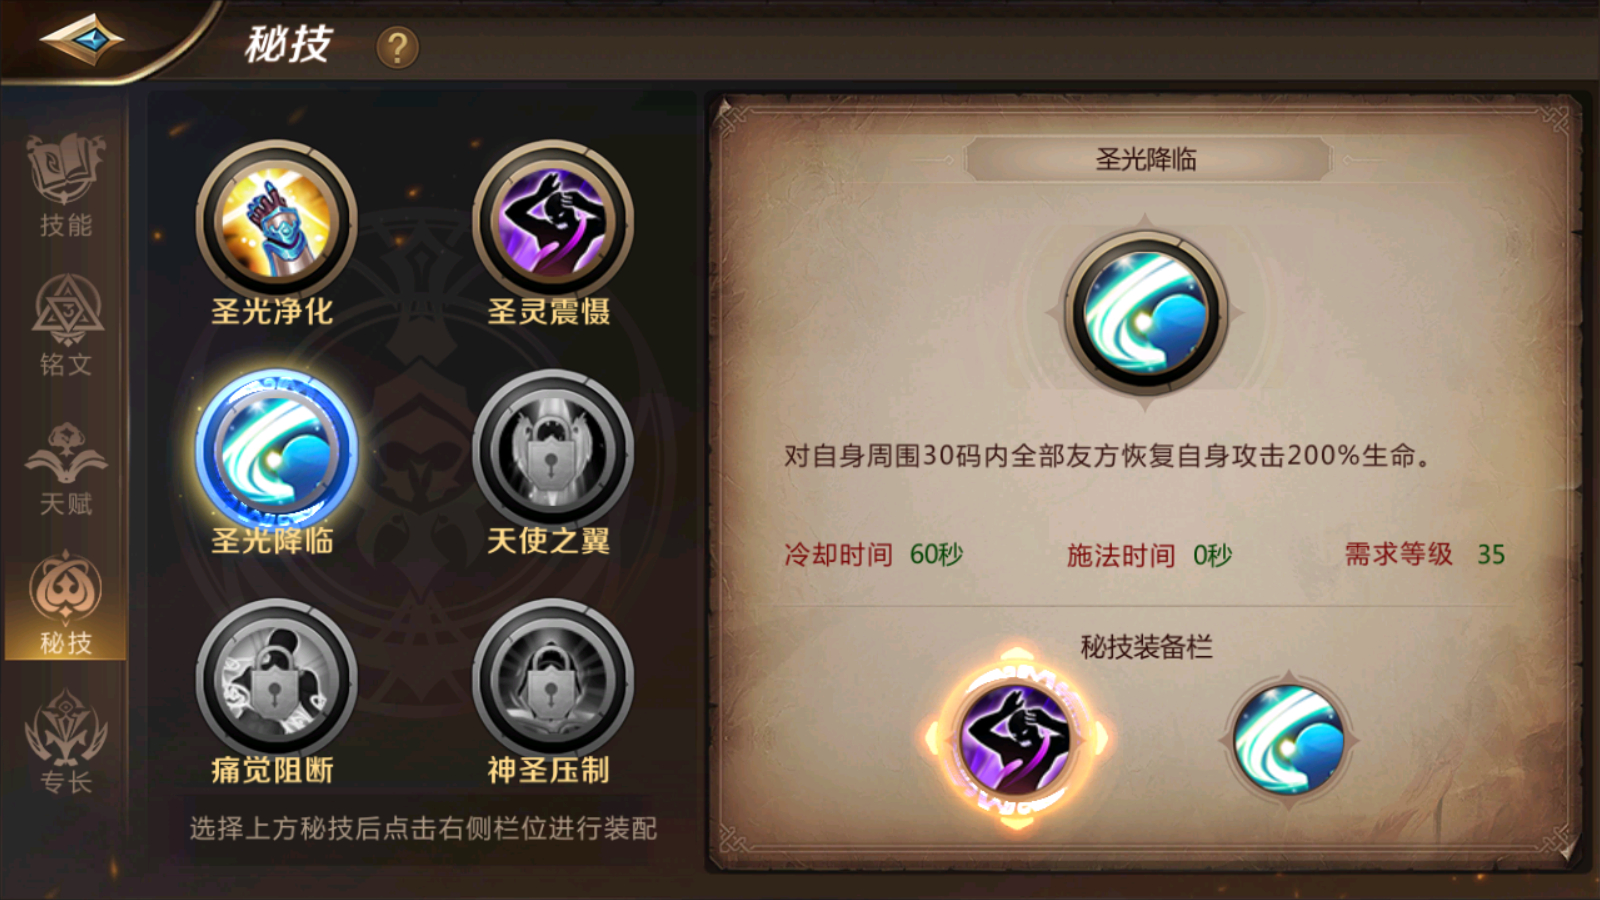Viewport: 1600px width, 900px height.
Task: Switch to the 技能 sidebar tab
Action: 66,186
